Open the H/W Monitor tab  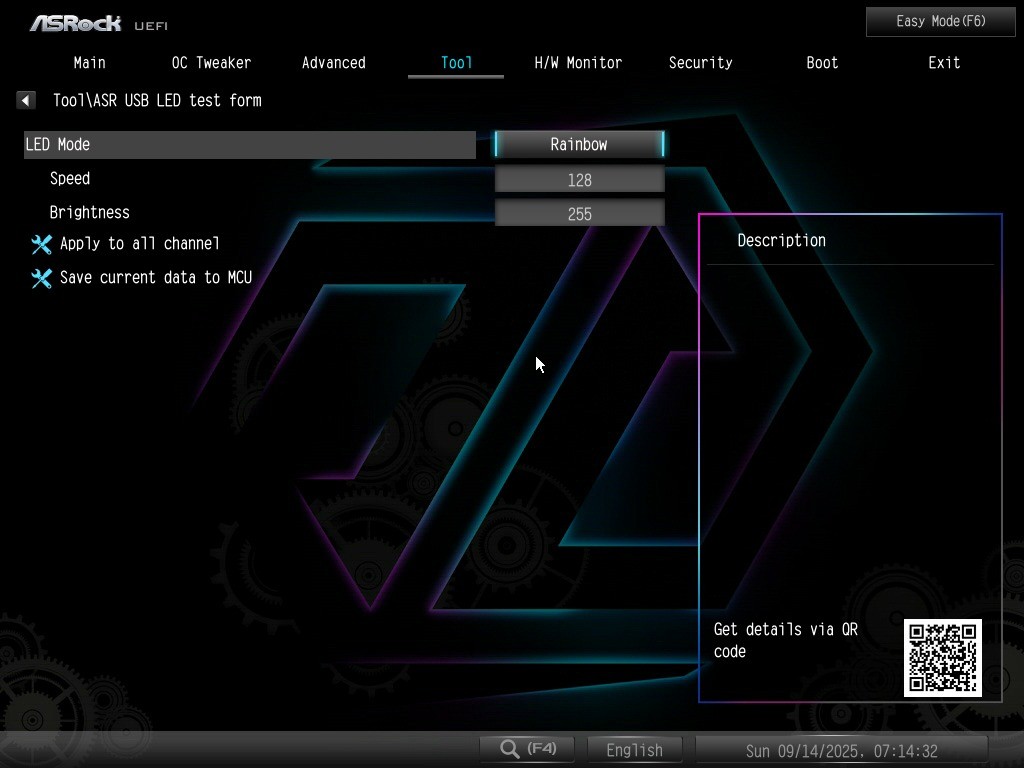[x=578, y=63]
